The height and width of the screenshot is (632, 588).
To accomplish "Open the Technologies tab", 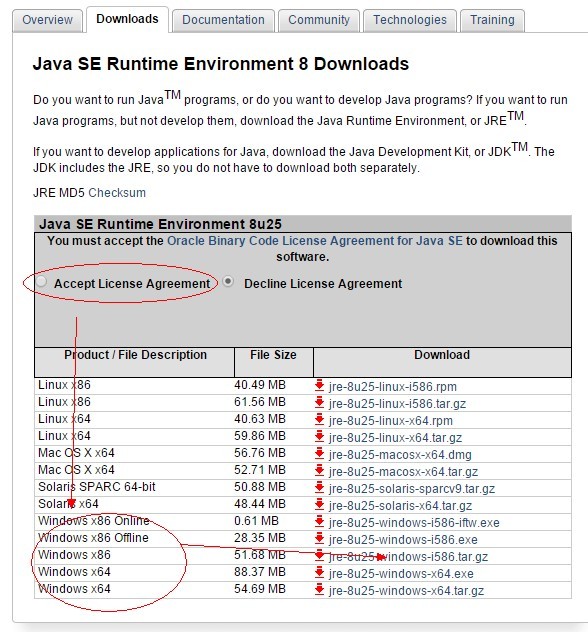I will click(x=410, y=20).
